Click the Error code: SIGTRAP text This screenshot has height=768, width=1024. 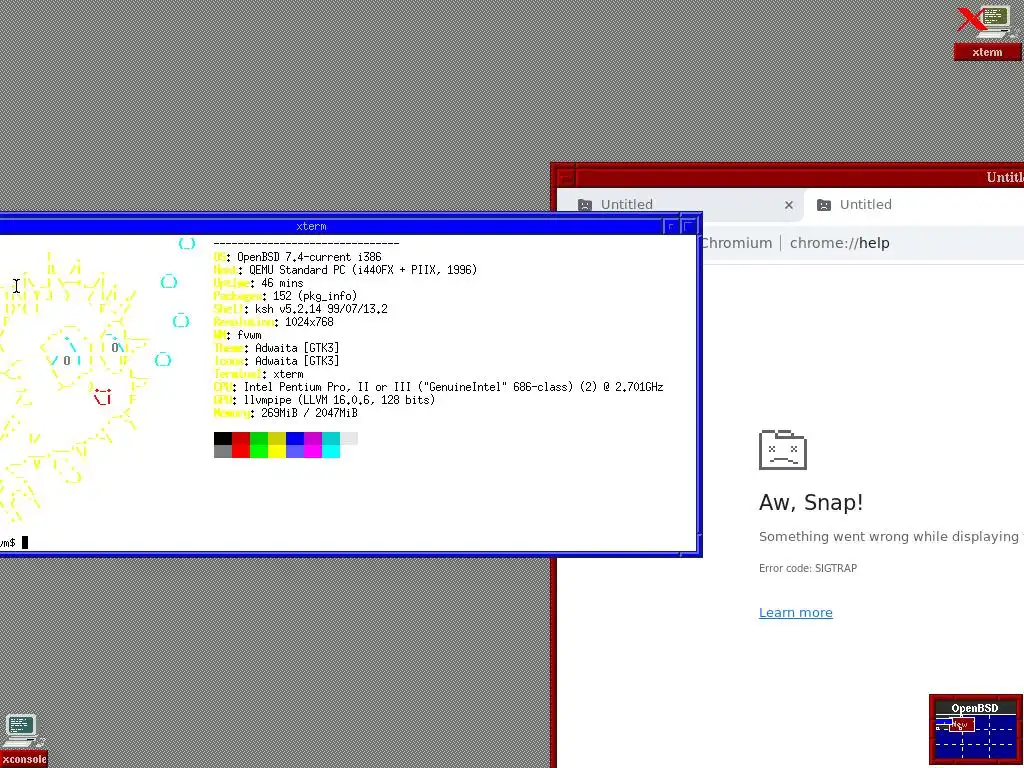coord(807,568)
